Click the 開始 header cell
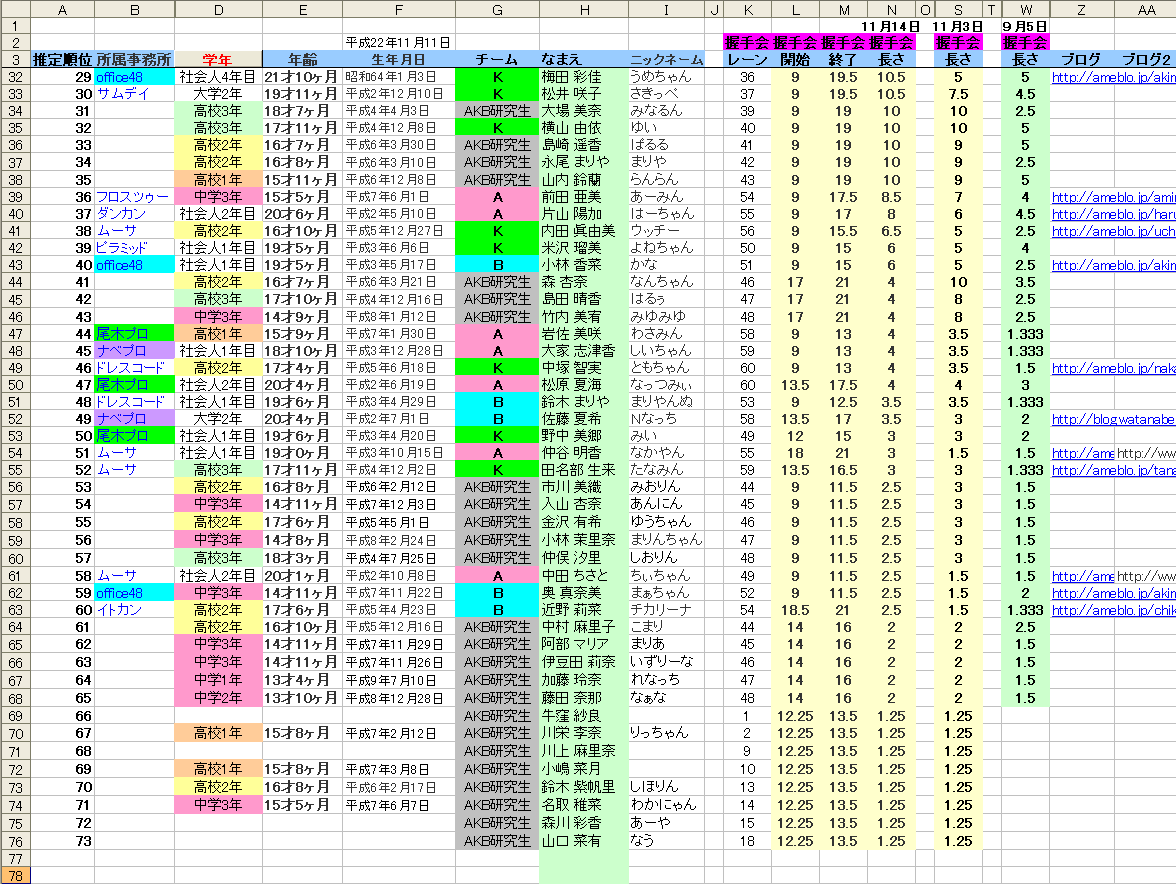This screenshot has height=884, width=1176. click(x=795, y=59)
